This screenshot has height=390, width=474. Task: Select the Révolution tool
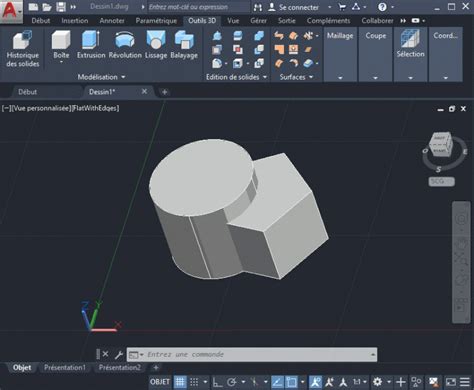pyautogui.click(x=125, y=44)
